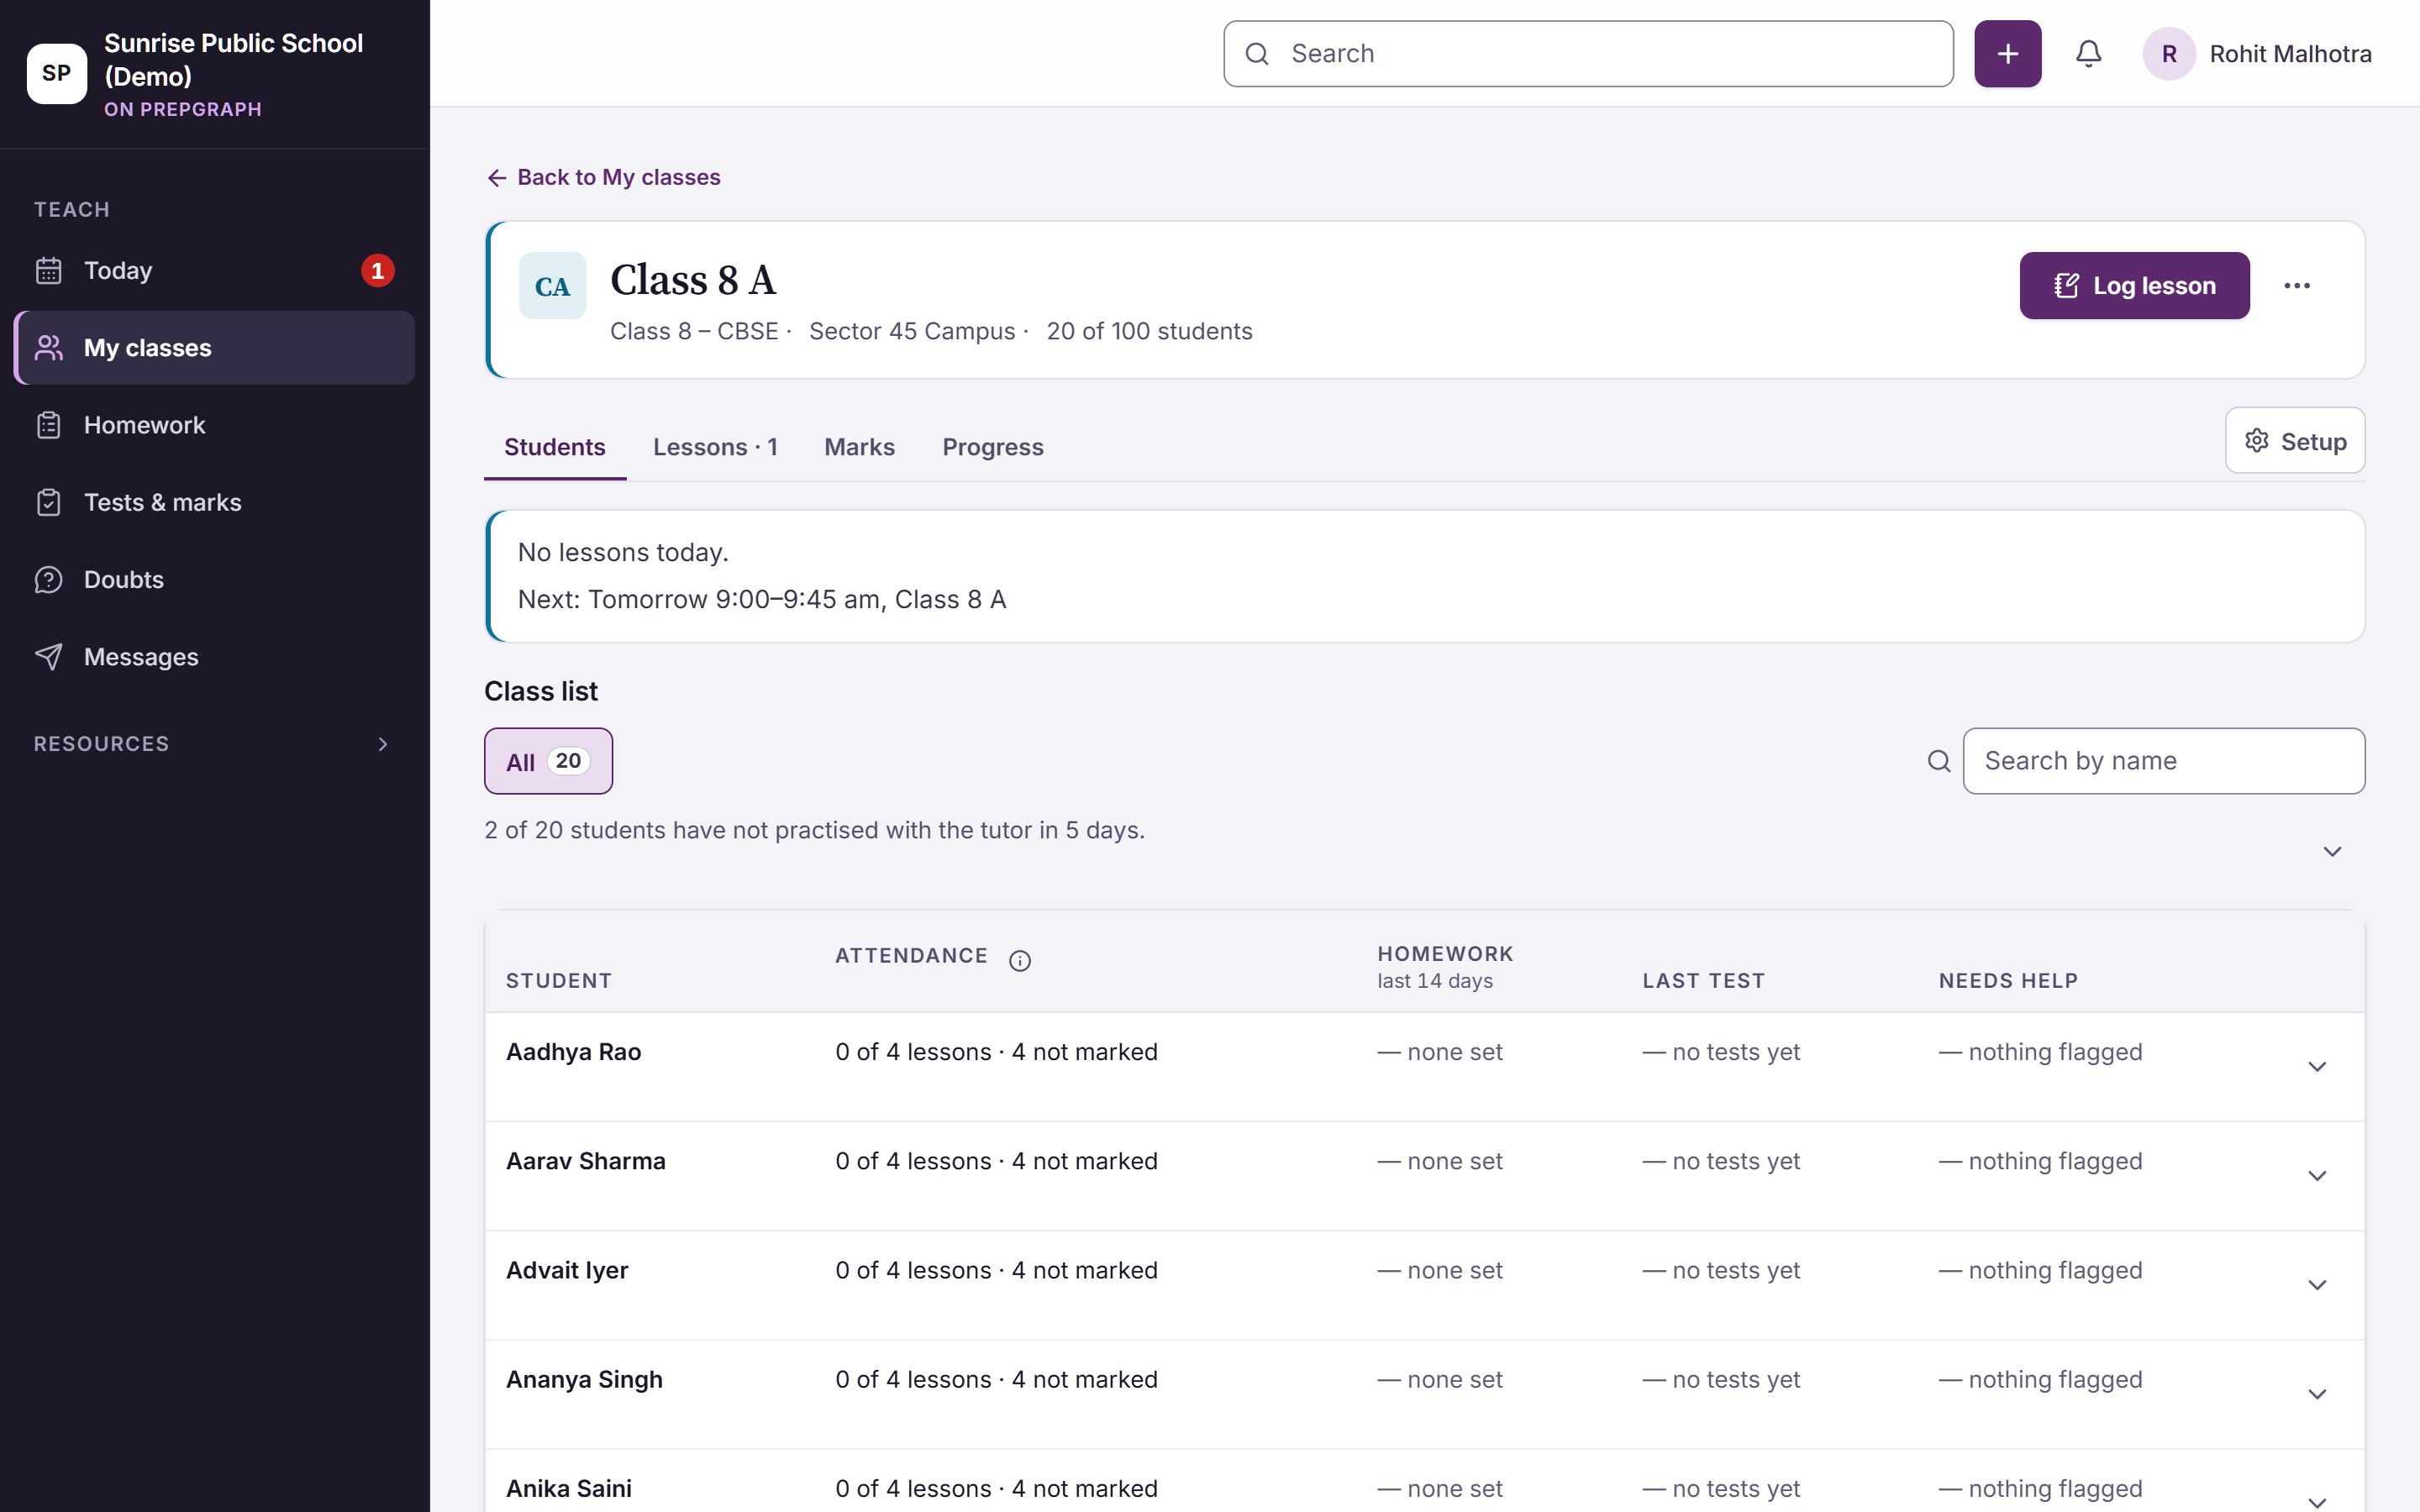Select the Students tab
This screenshot has height=1512, width=2420.
(555, 447)
